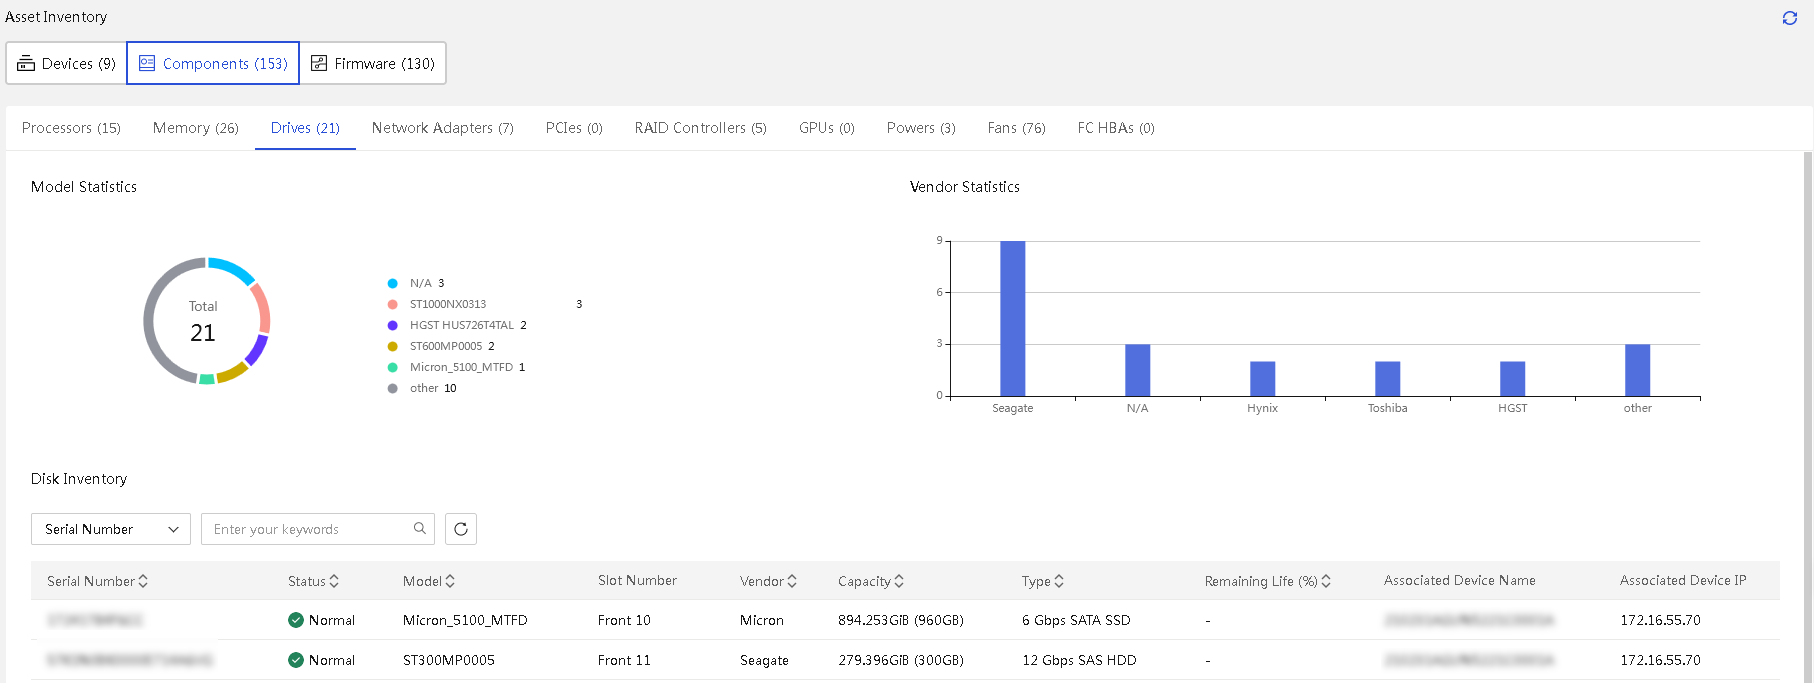Click the Seagate bar in Vendor Statistics
The width and height of the screenshot is (1814, 683).
[x=1012, y=318]
